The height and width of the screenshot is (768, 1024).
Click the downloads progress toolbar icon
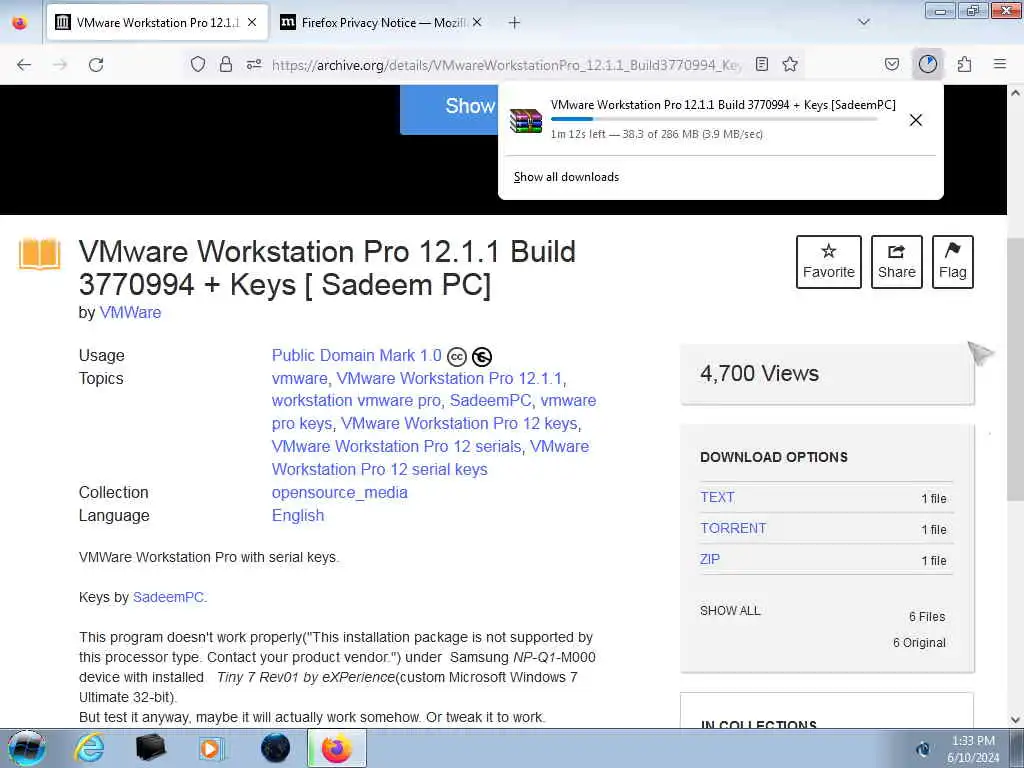(x=928, y=64)
